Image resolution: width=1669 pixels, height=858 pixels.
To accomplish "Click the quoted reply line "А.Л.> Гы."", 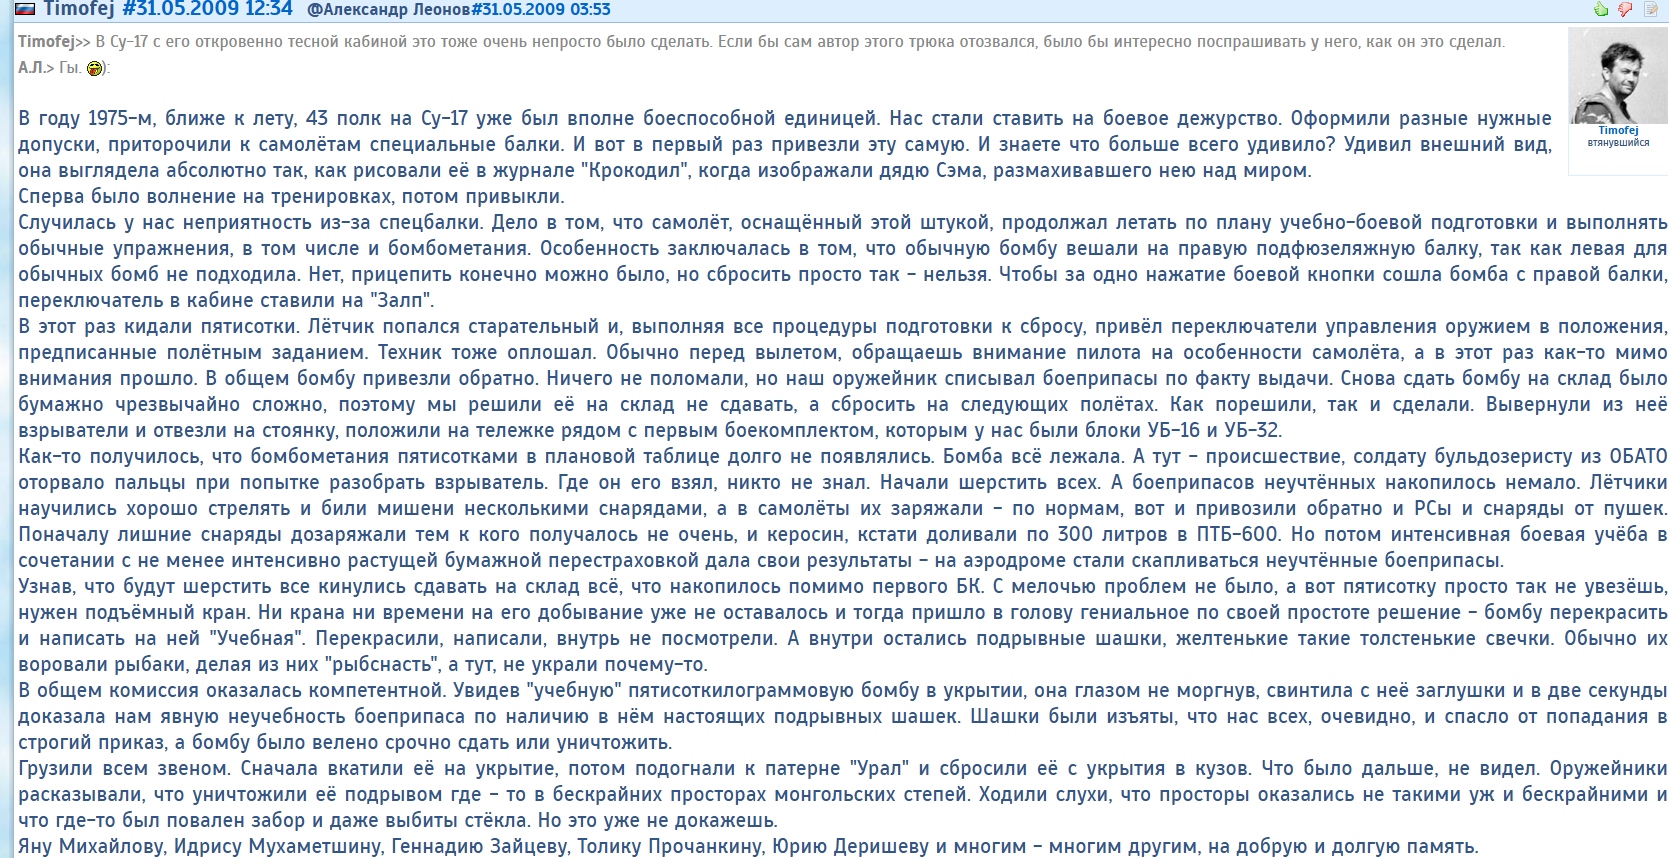I will click(50, 68).
